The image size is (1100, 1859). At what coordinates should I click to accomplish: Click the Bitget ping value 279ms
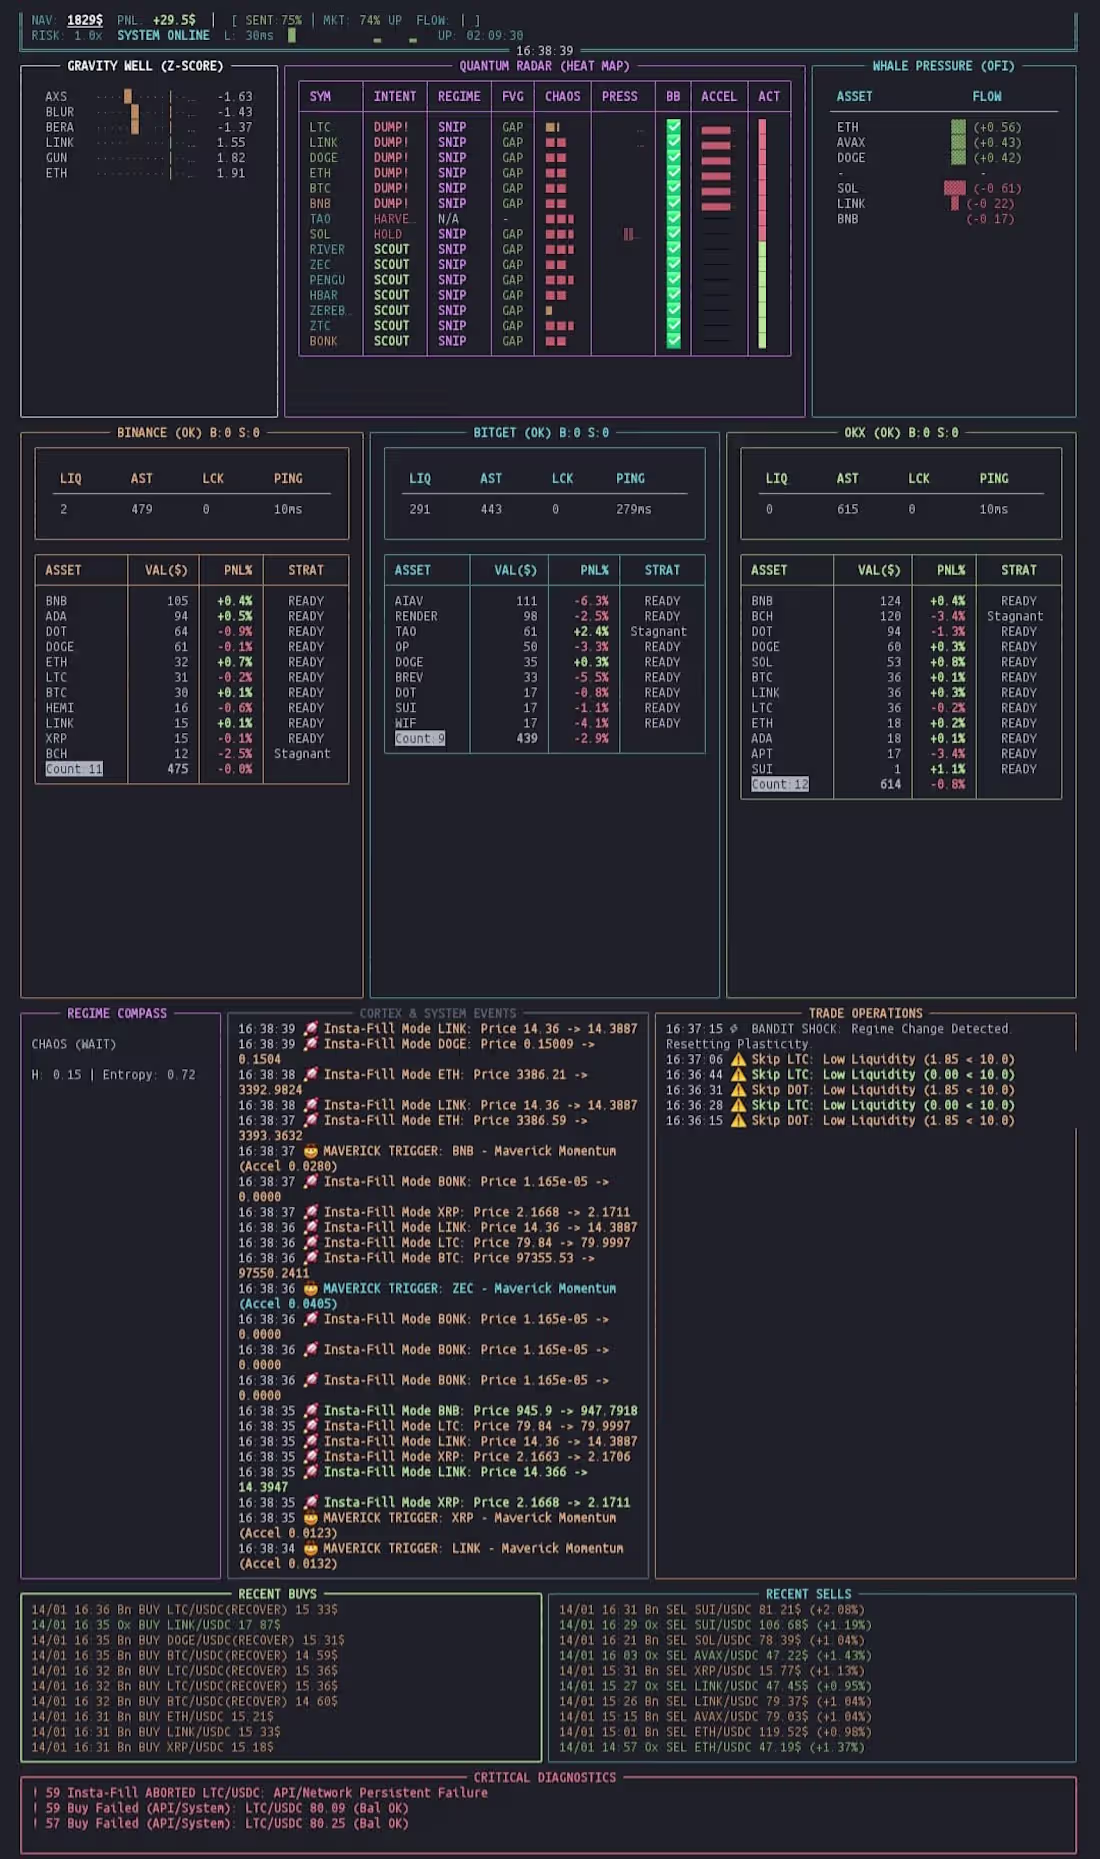coord(634,509)
